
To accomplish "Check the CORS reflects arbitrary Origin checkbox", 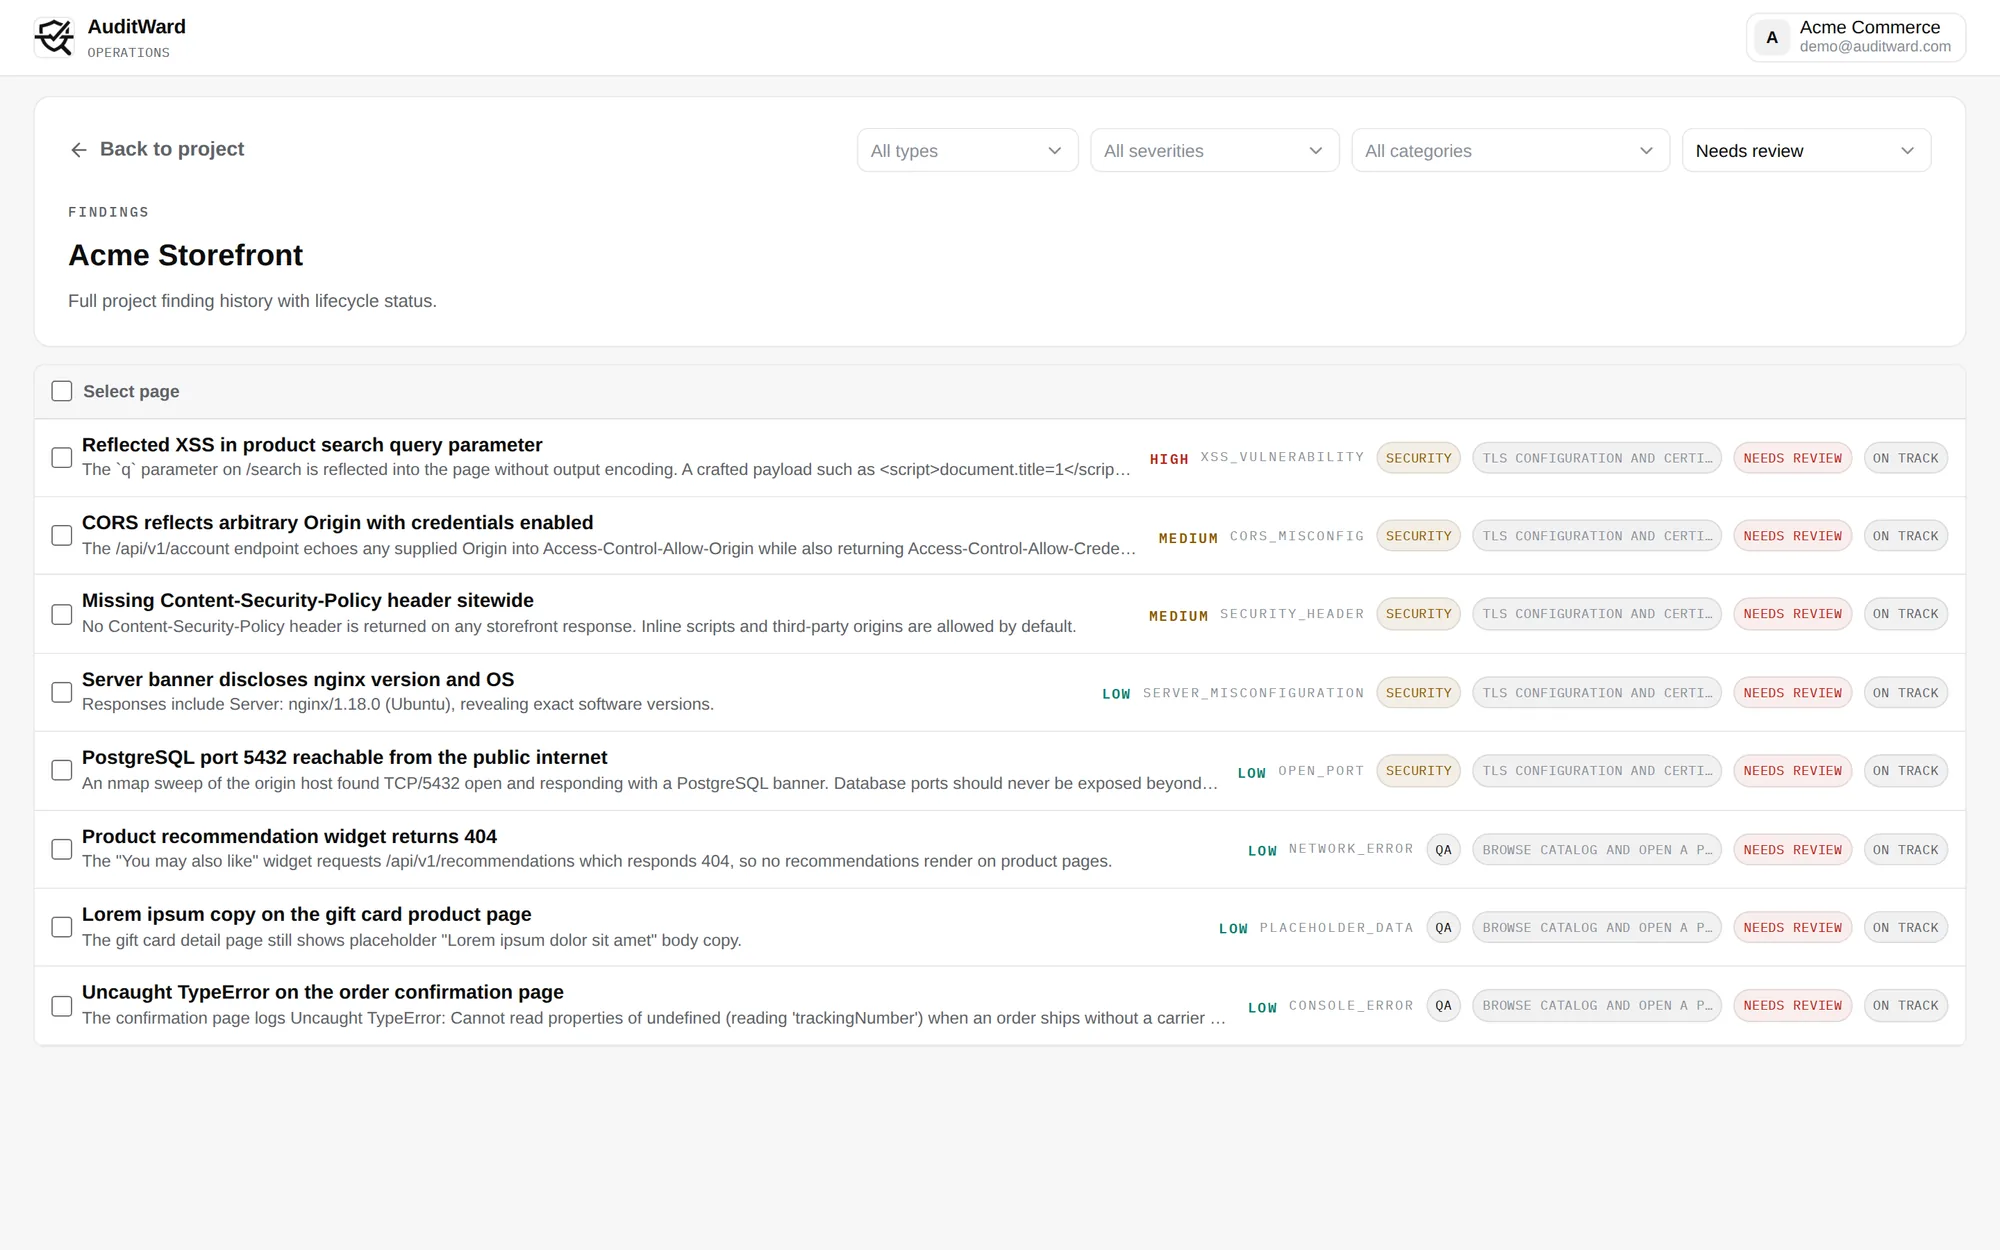I will click(x=62, y=536).
